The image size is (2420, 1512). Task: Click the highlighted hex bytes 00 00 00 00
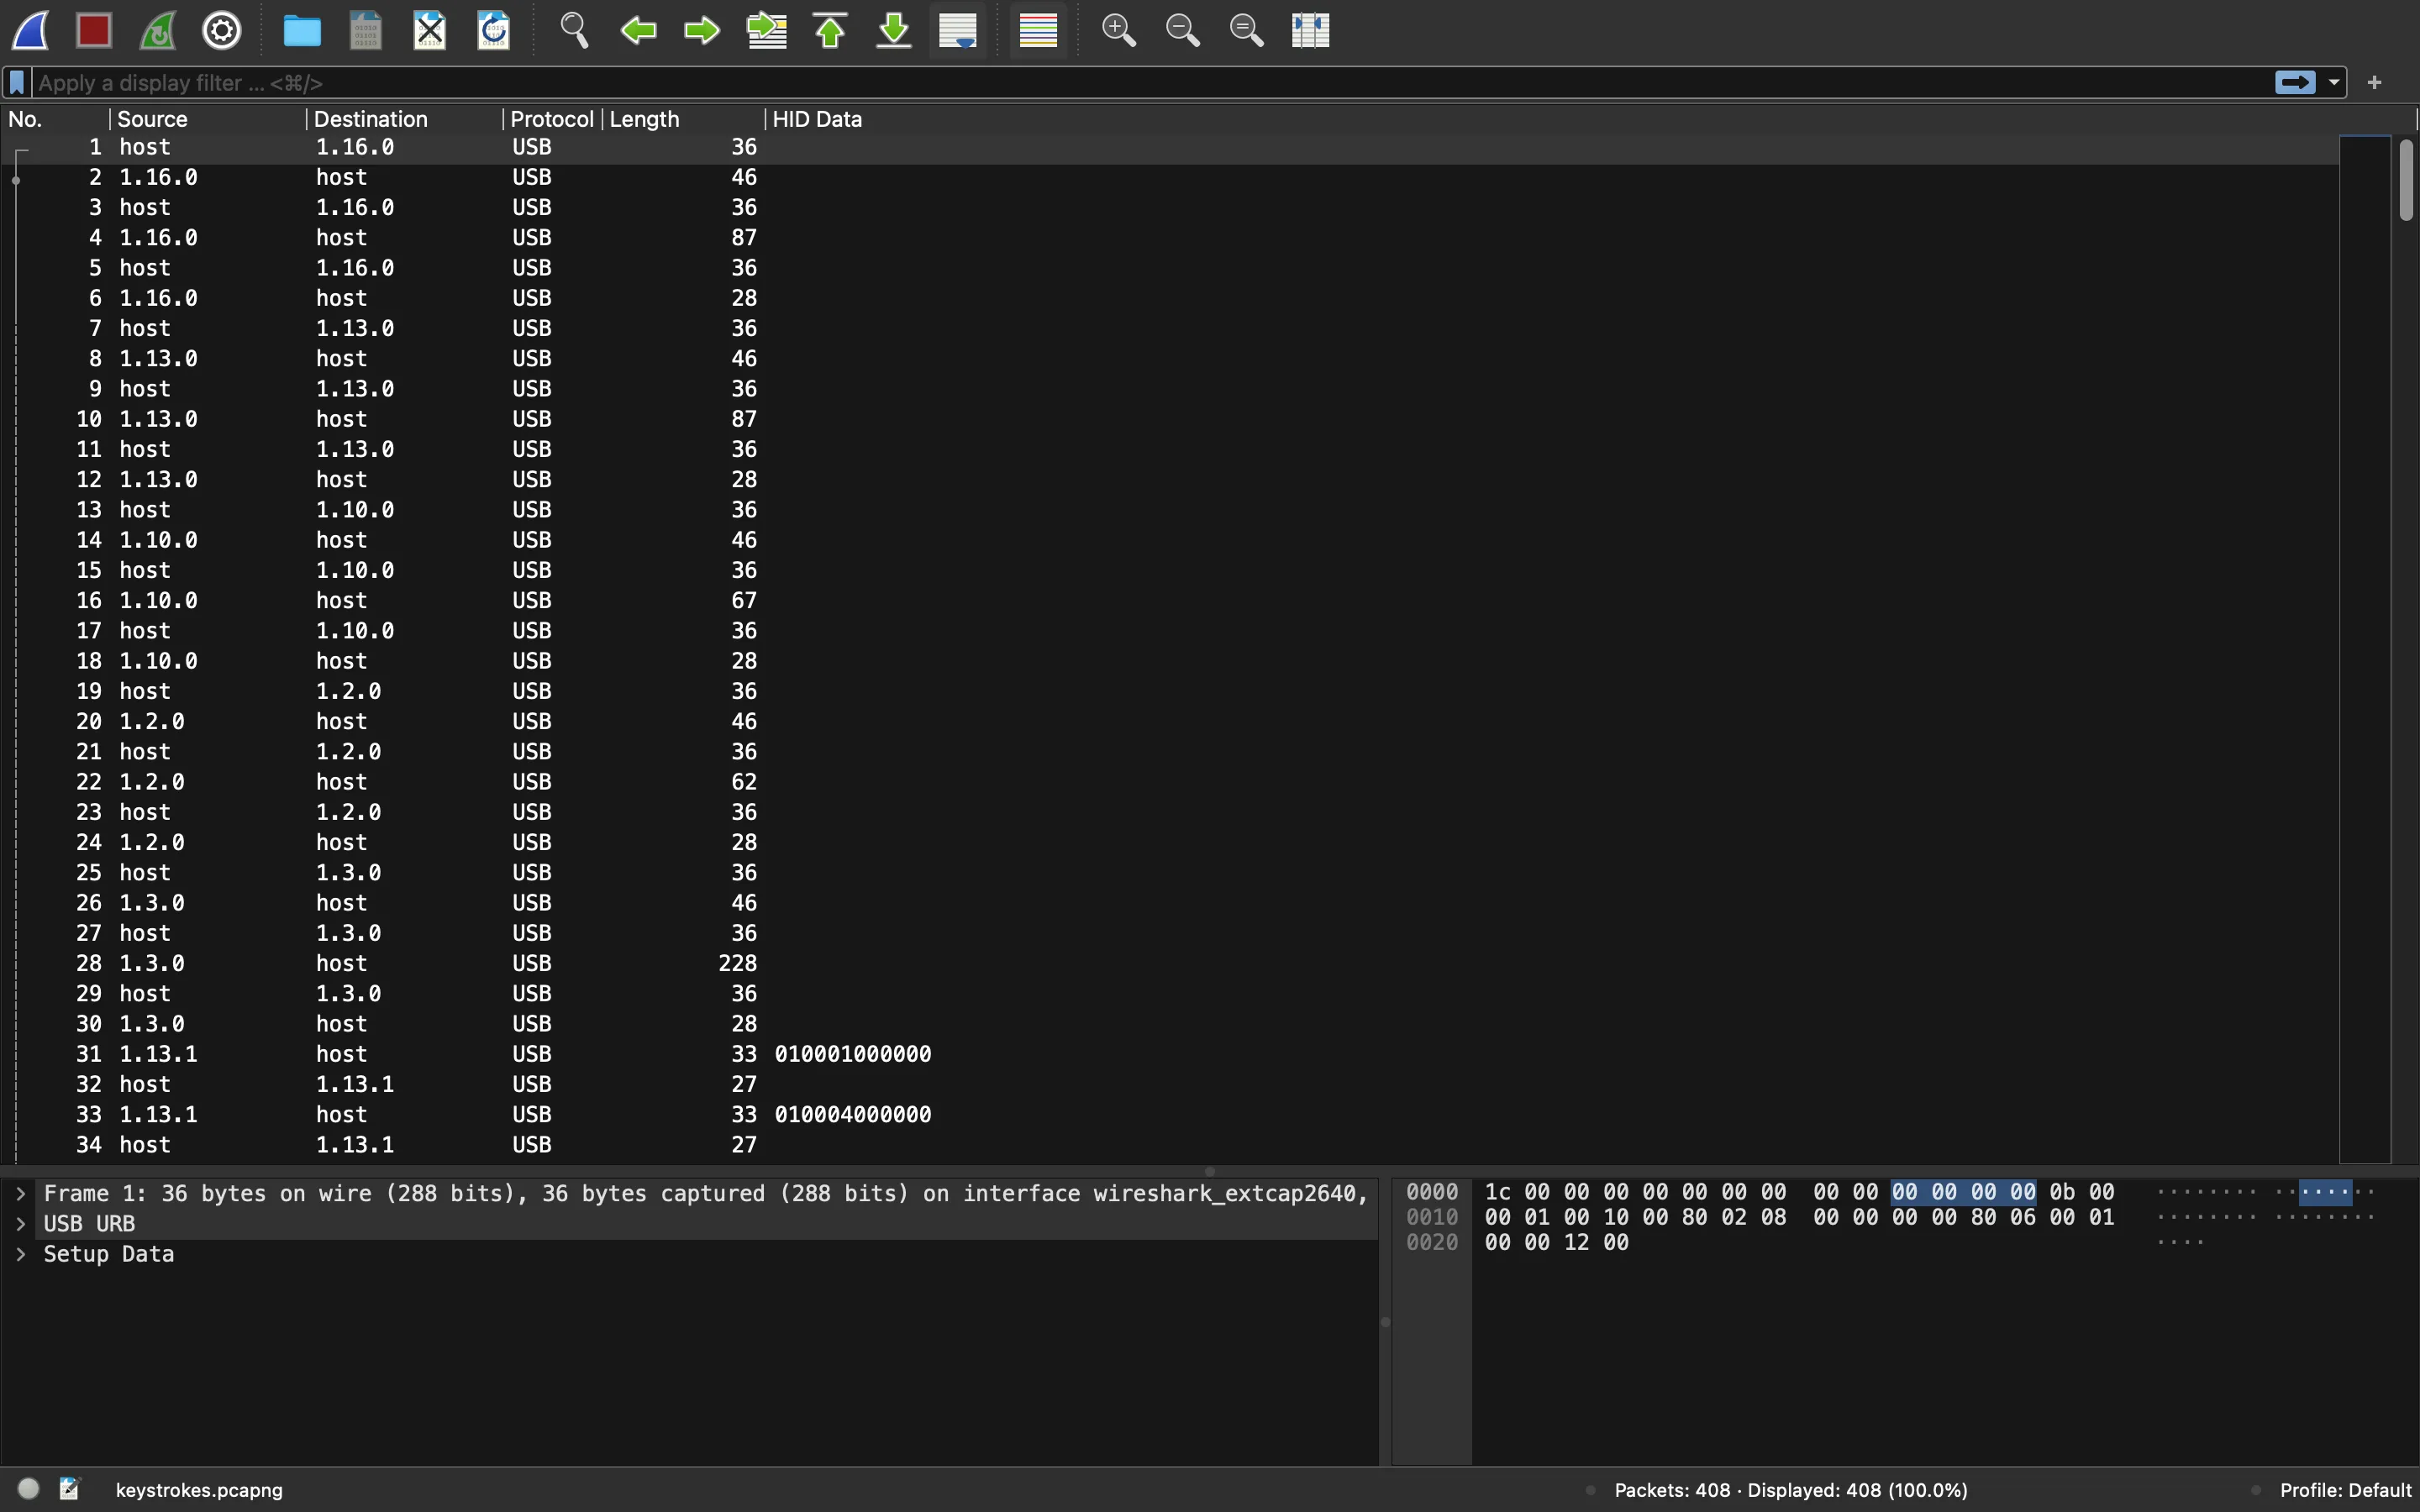coord(1964,1192)
